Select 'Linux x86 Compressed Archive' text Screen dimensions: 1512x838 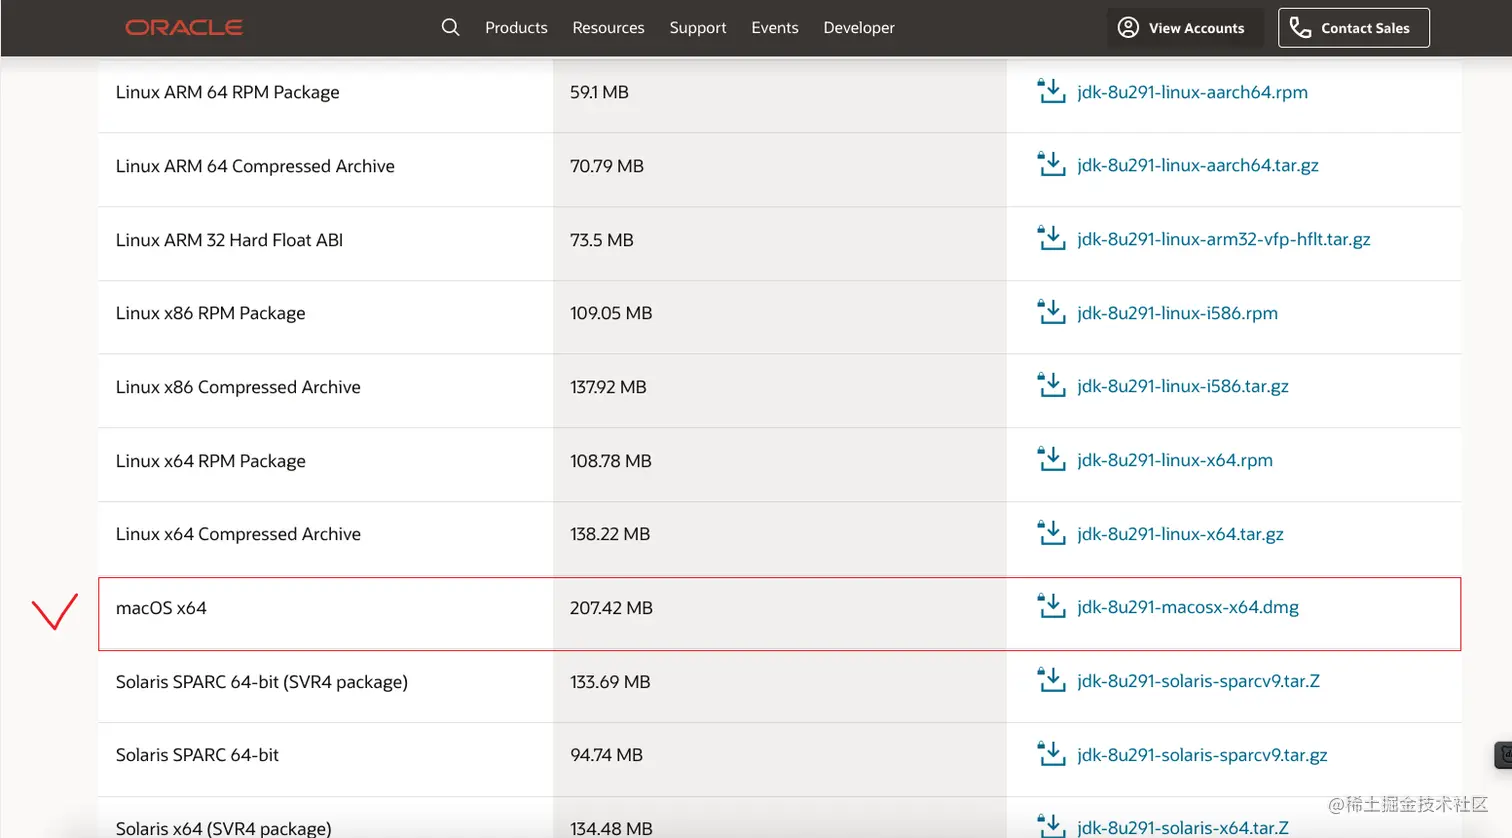238,387
